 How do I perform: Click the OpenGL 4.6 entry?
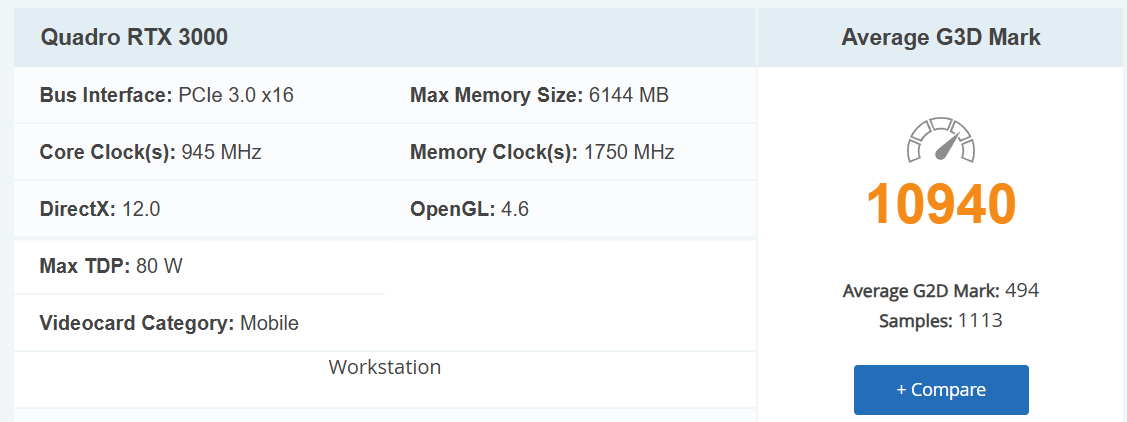point(469,209)
